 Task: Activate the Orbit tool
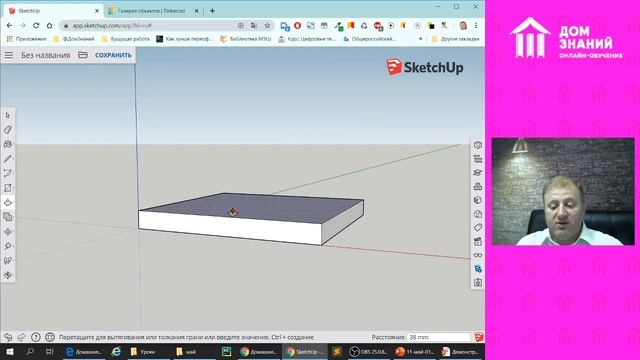tap(8, 275)
